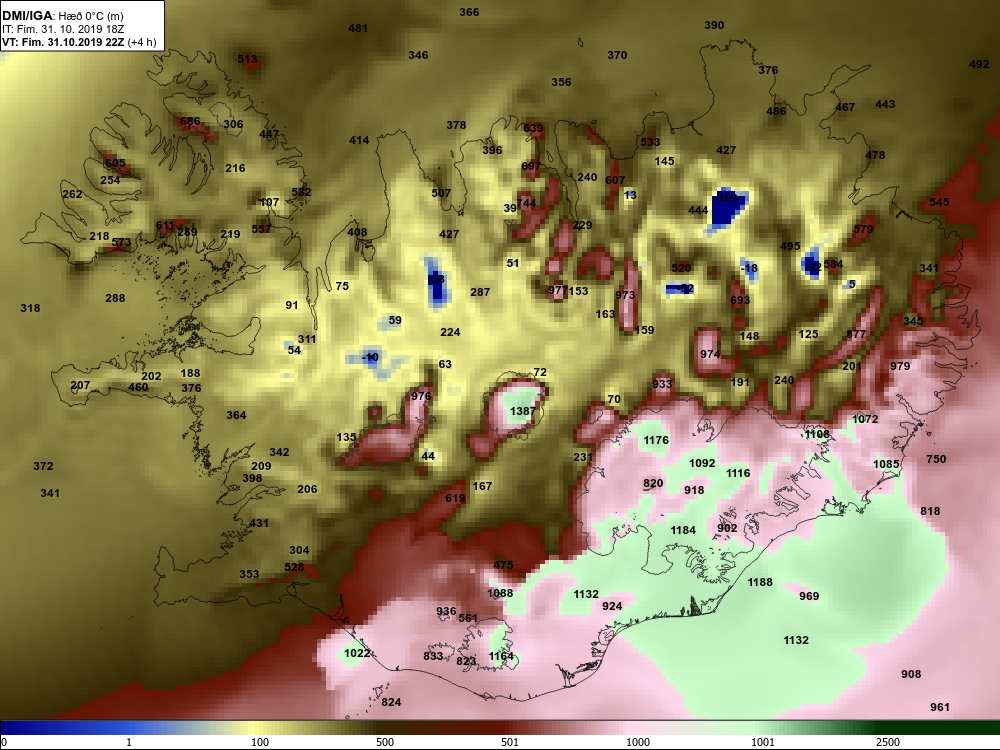
Task: Click the map value '877'
Action: (857, 334)
